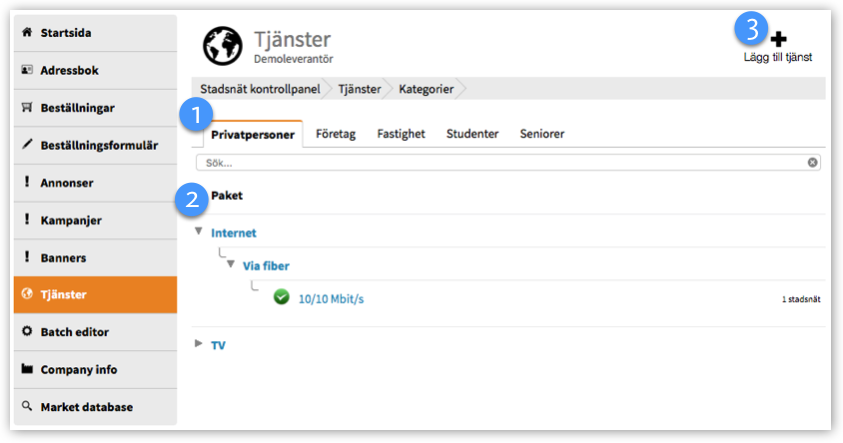This screenshot has width=843, height=443.
Task: Collapse the Via fiber subcategory
Action: tap(231, 265)
